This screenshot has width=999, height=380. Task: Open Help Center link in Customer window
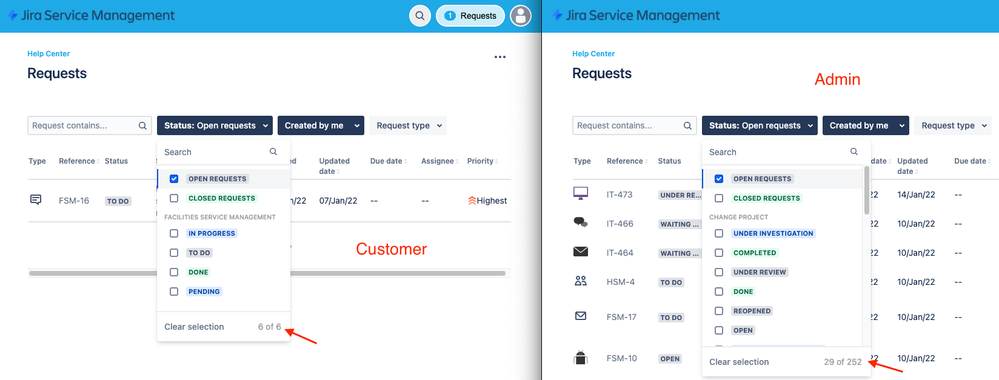pos(48,54)
